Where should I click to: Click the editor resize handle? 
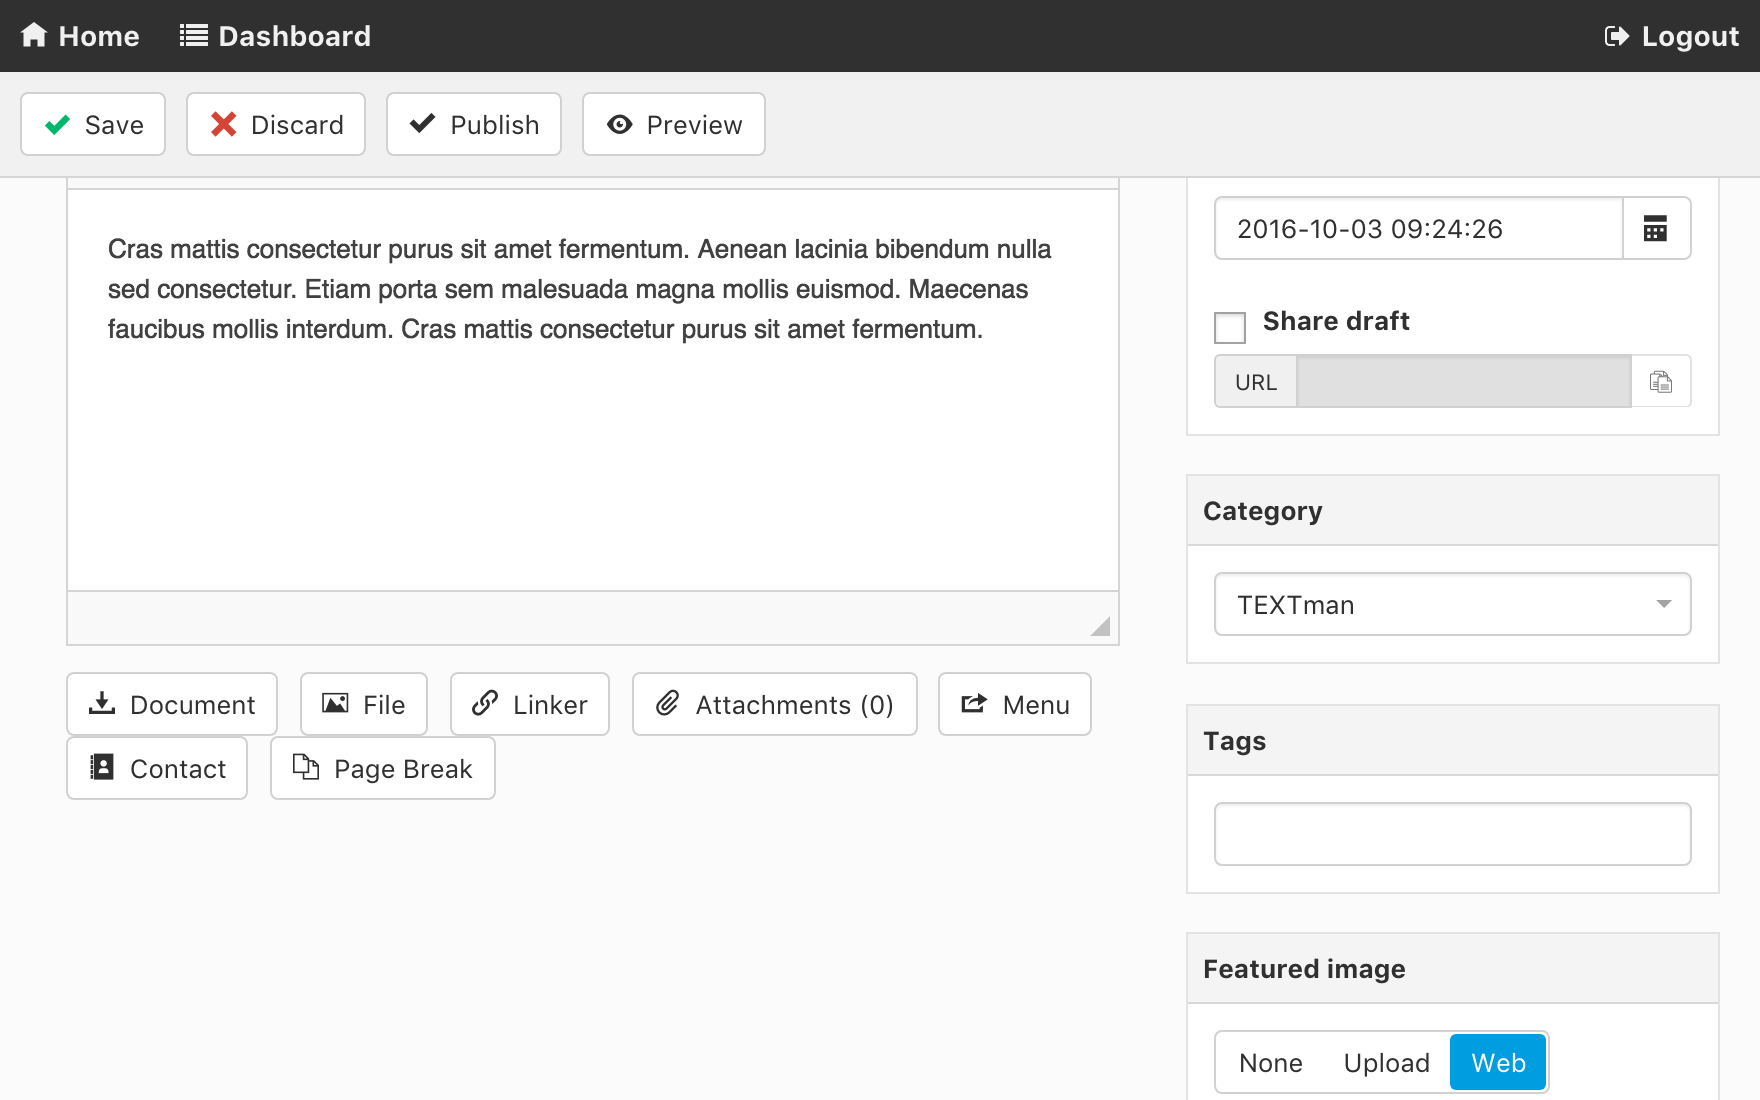[1100, 627]
